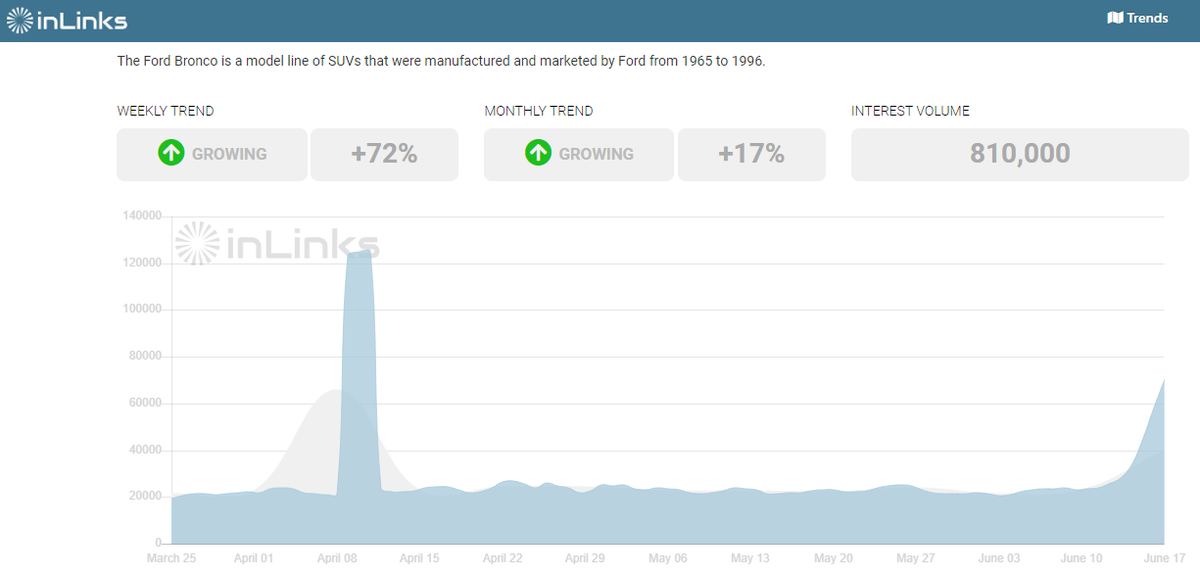Click the April 15 x-axis label
Screen dimensions: 1200x576
pos(419,558)
